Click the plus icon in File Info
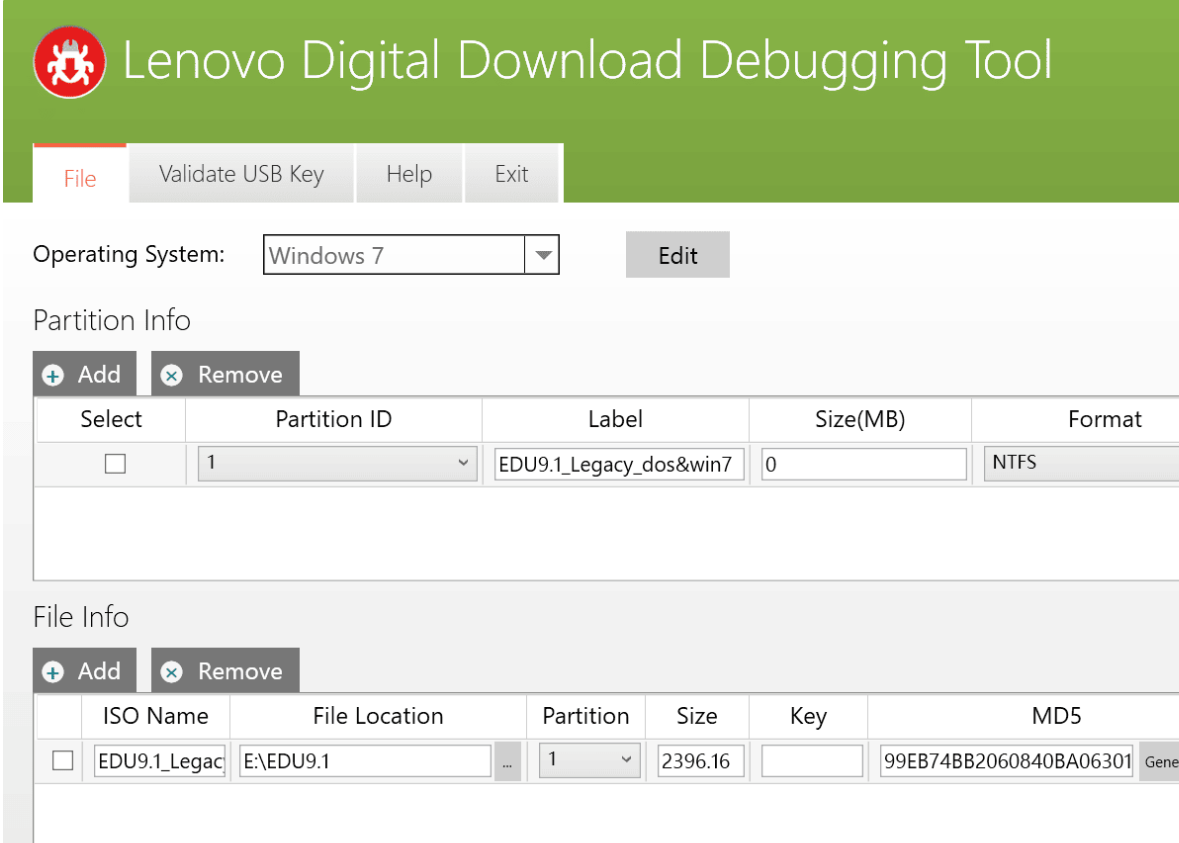This screenshot has width=1179, height=843. (53, 672)
